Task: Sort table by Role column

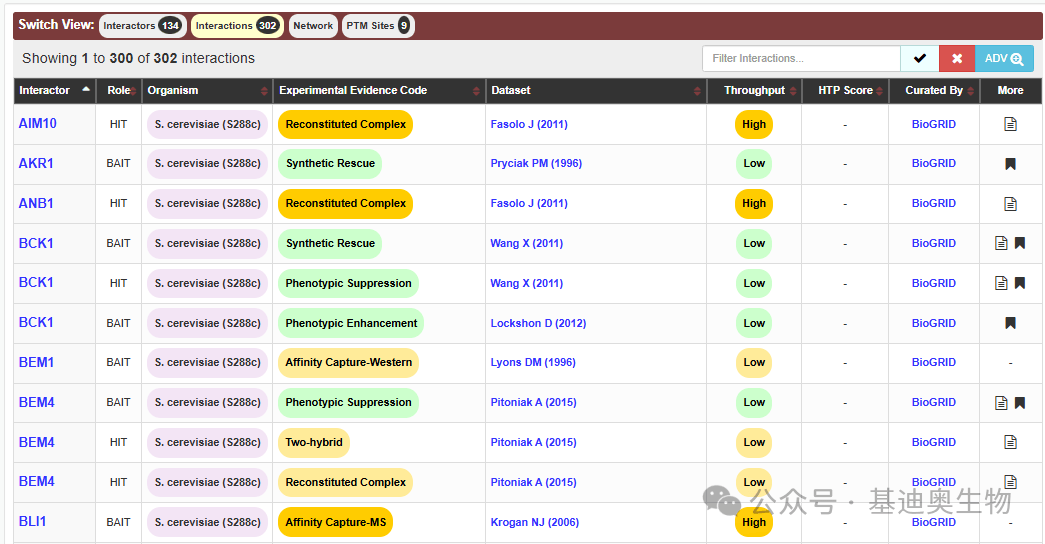Action: click(119, 91)
